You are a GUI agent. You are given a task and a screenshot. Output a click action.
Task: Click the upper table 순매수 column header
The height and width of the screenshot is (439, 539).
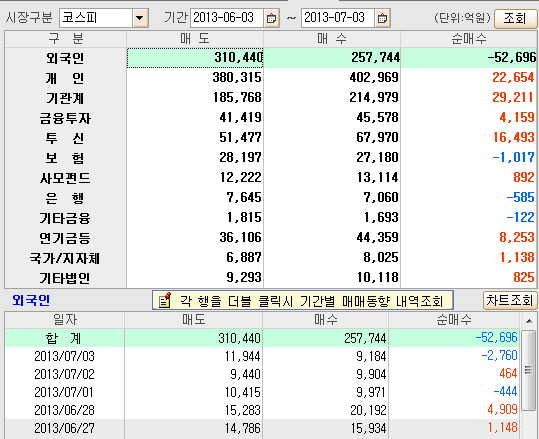point(469,39)
